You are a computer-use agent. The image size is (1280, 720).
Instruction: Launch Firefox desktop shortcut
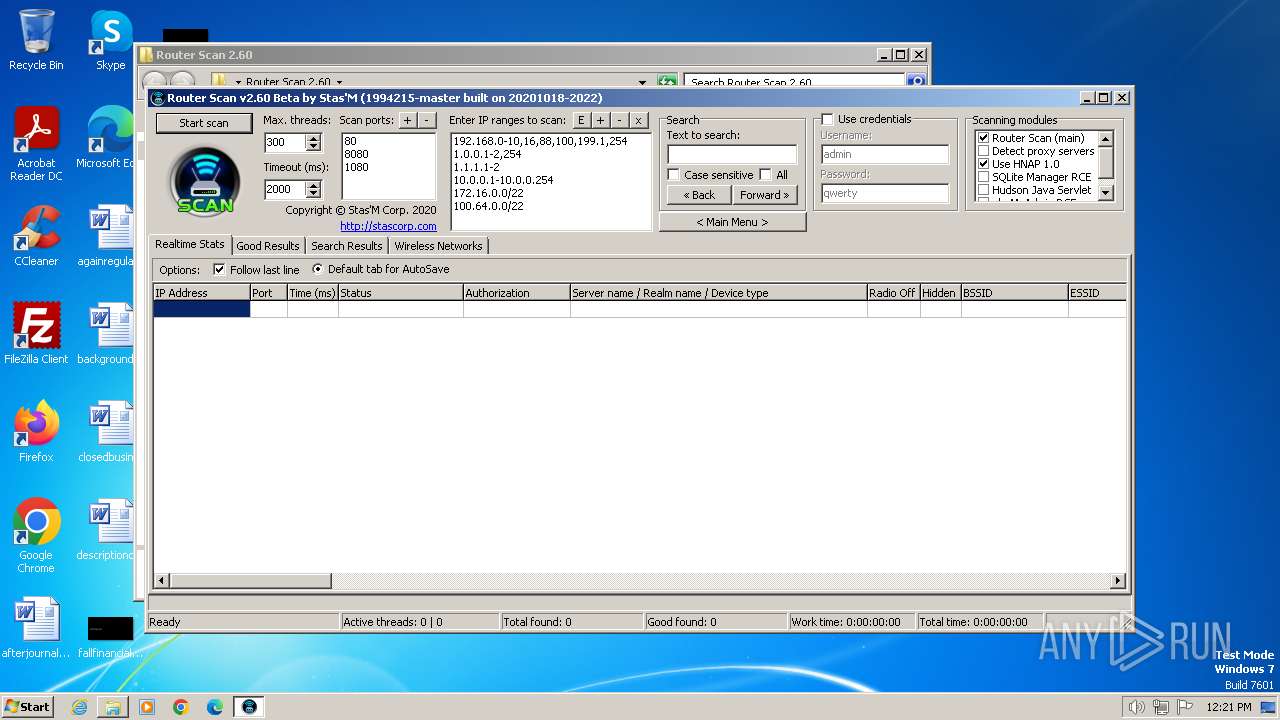click(36, 432)
